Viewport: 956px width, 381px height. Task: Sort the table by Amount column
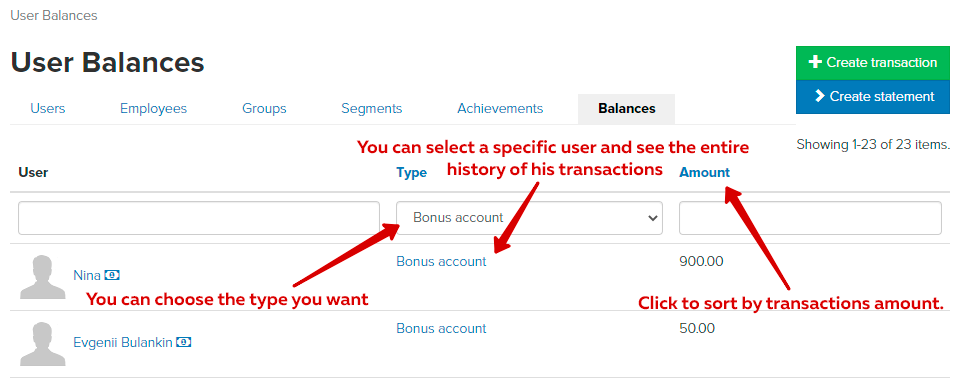pos(704,173)
